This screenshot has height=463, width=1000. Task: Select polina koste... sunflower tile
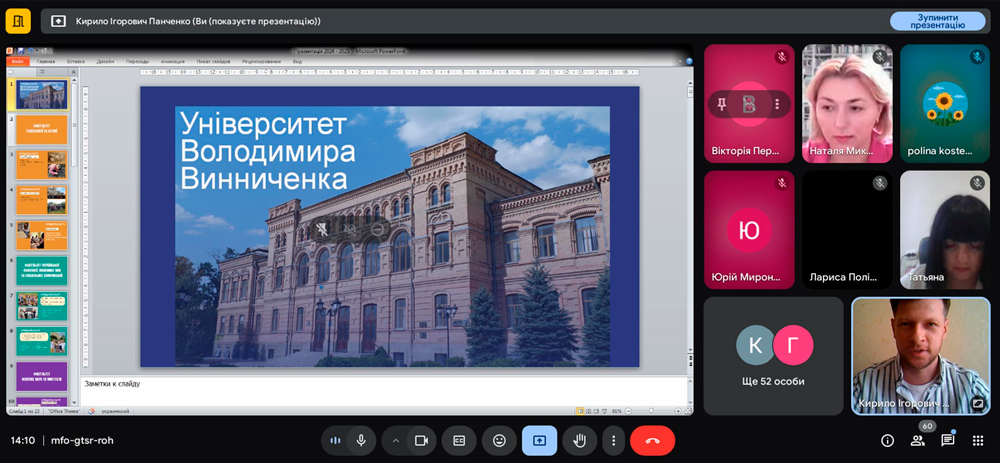coord(945,103)
